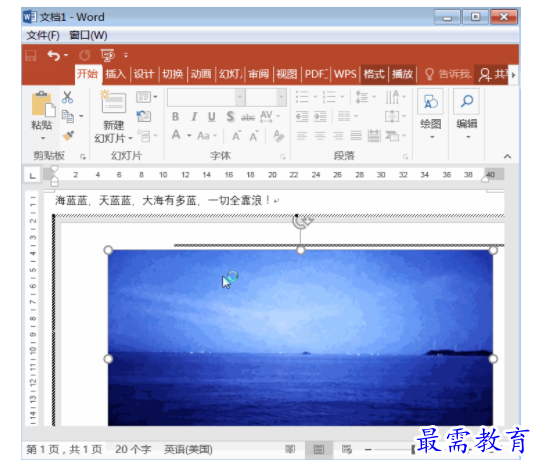Switch to the 动画 (Animations) tab
This screenshot has width=538, height=472.
click(x=201, y=74)
